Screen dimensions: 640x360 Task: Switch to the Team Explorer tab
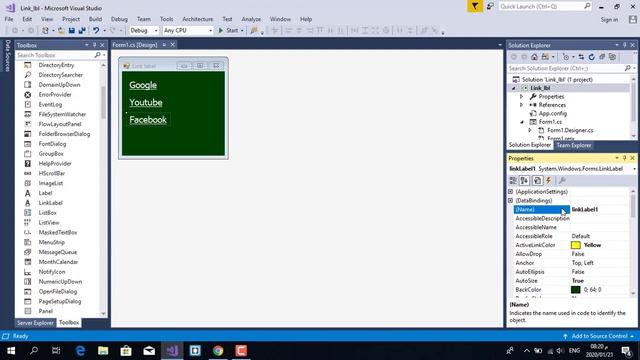pyautogui.click(x=574, y=145)
